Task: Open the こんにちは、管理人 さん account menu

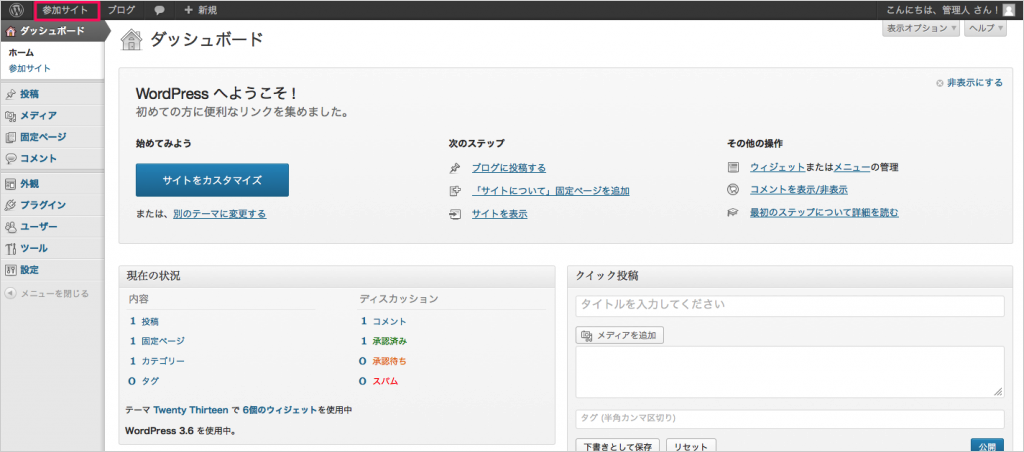Action: point(952,10)
